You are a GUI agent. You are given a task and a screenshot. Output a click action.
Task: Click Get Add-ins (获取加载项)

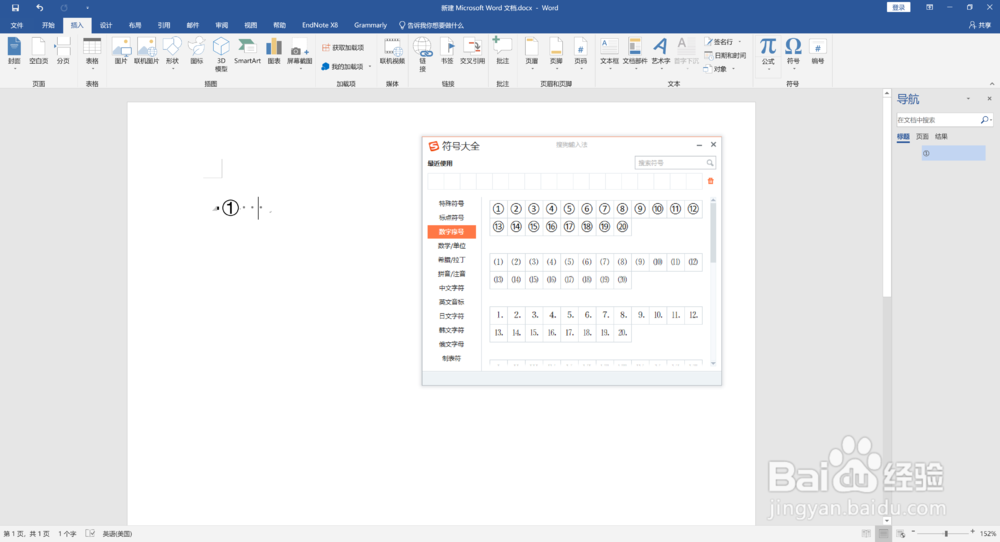(342, 48)
